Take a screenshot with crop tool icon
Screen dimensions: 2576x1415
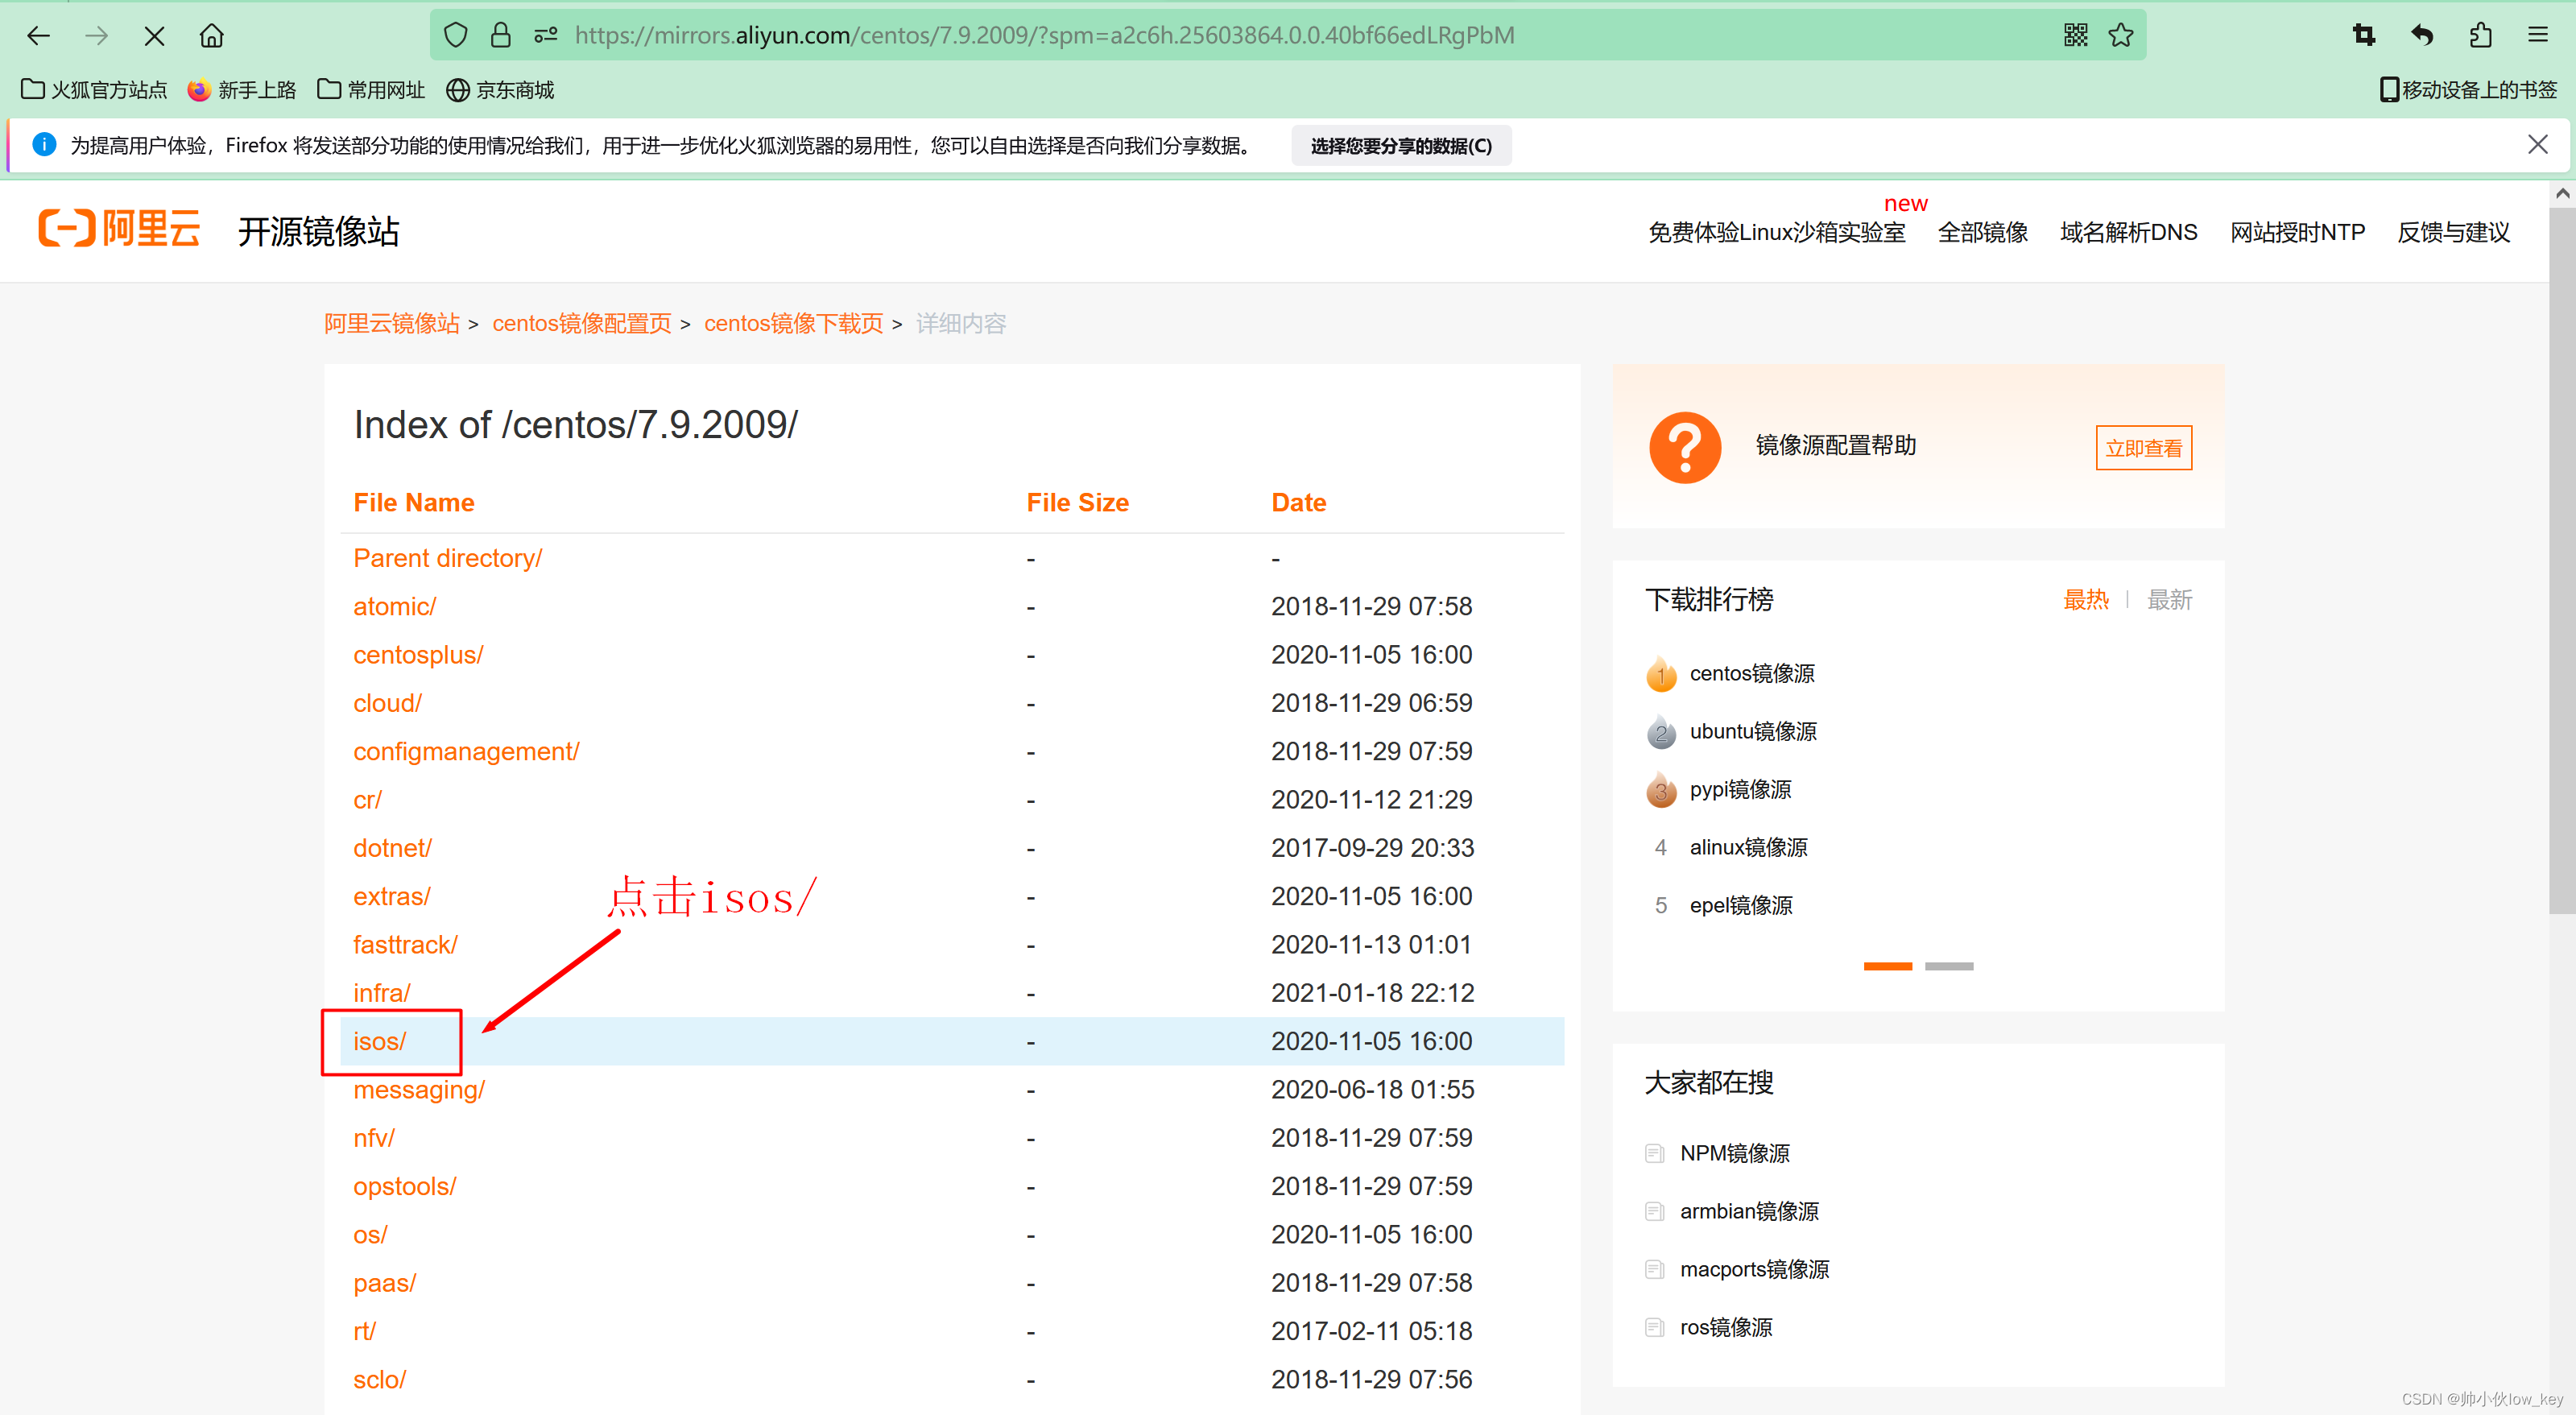(x=2364, y=36)
